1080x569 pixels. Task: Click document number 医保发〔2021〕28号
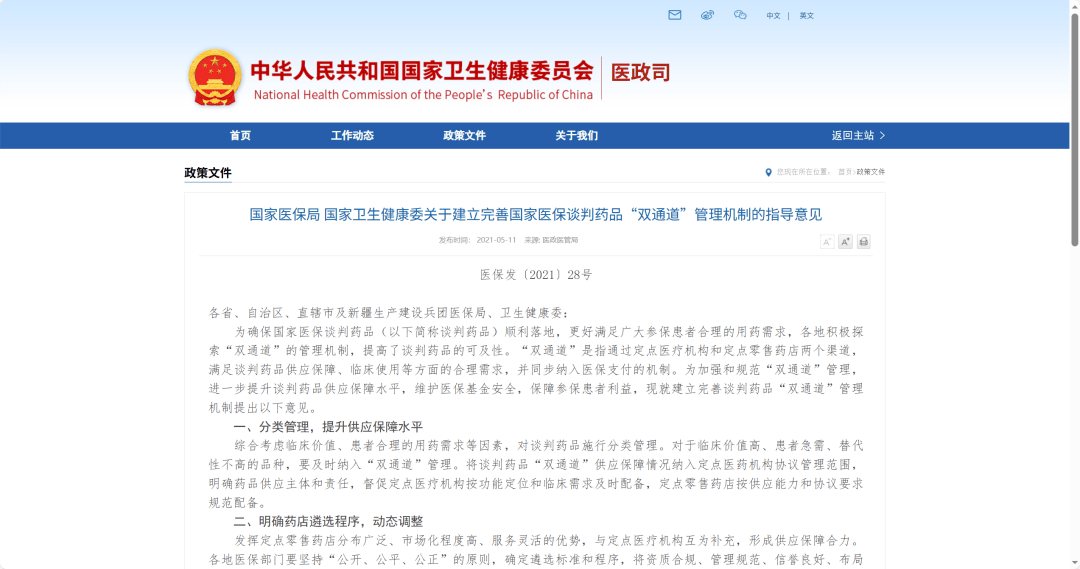coord(536,275)
